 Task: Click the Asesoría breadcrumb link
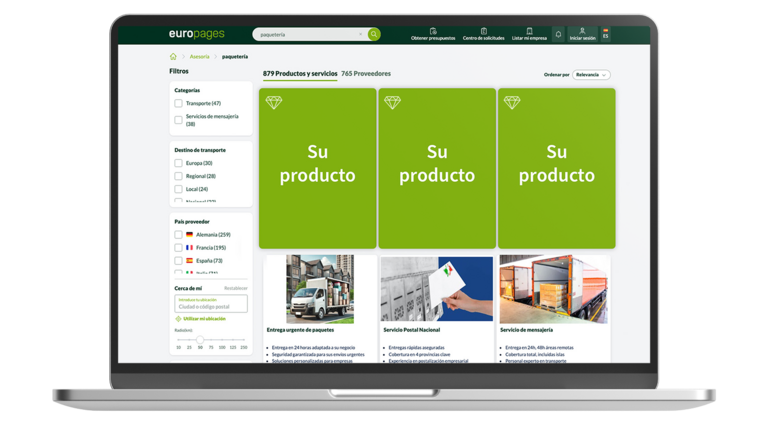[x=199, y=57]
